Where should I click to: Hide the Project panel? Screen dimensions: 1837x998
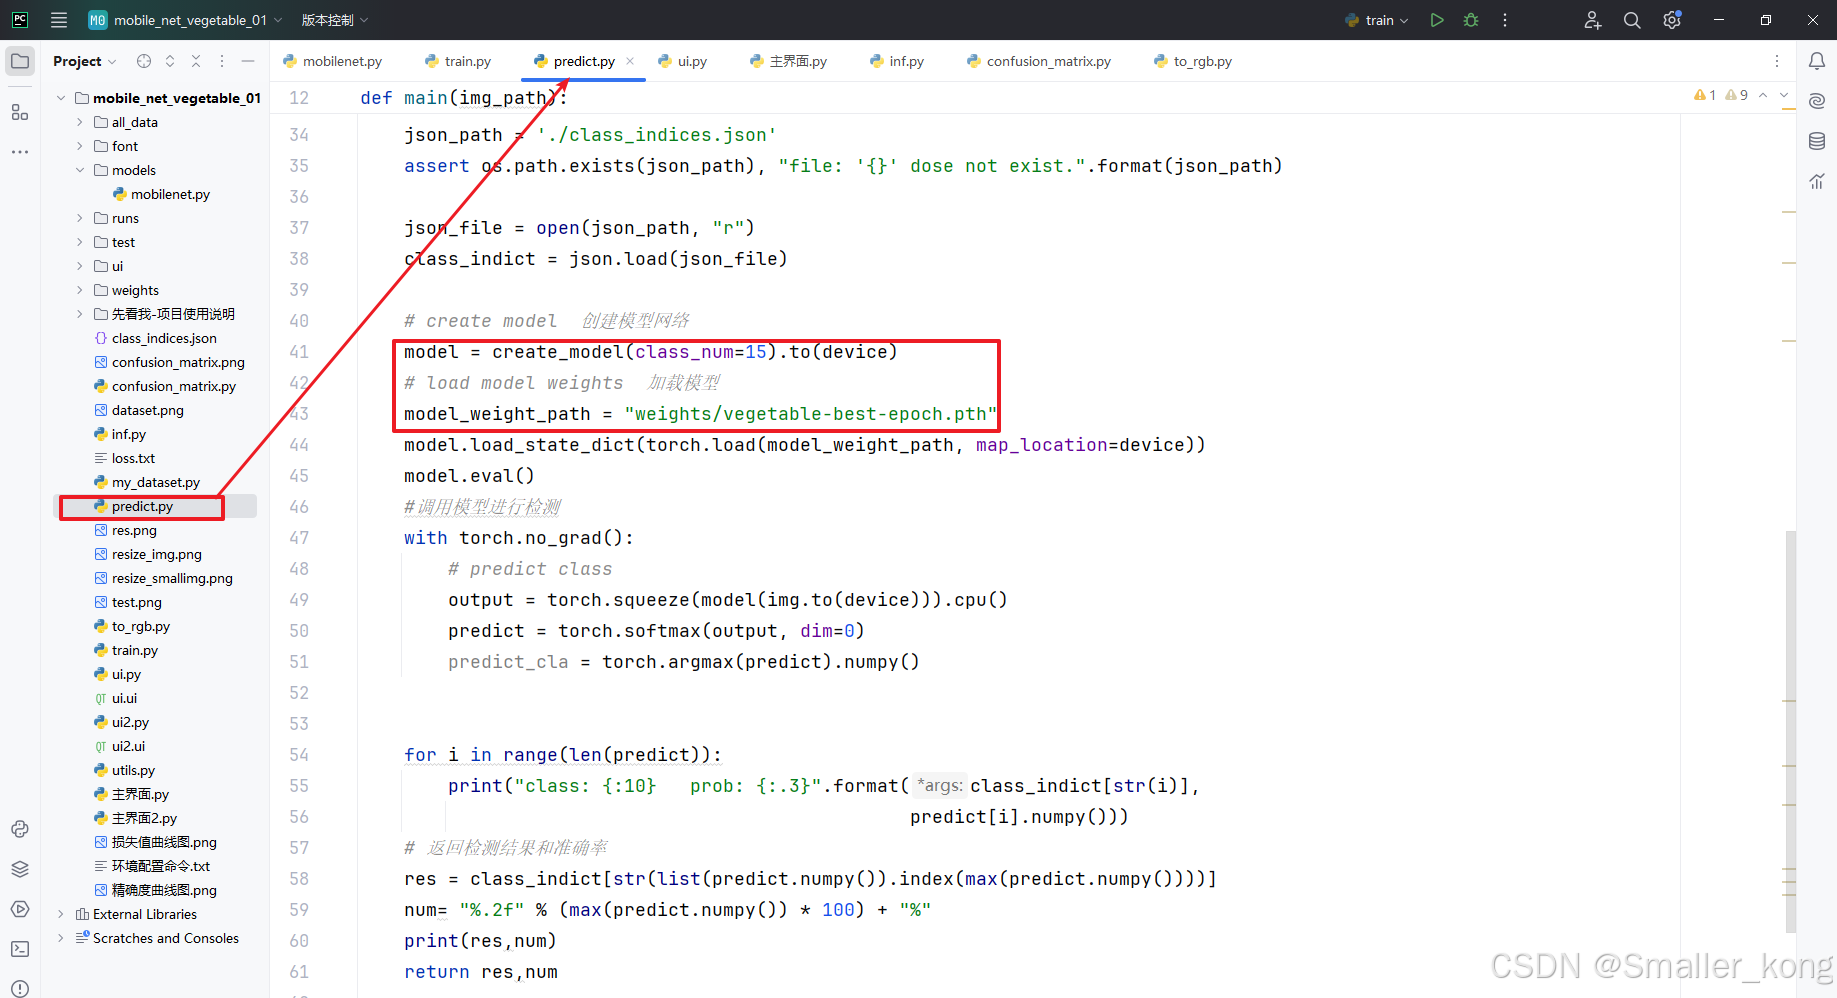248,61
